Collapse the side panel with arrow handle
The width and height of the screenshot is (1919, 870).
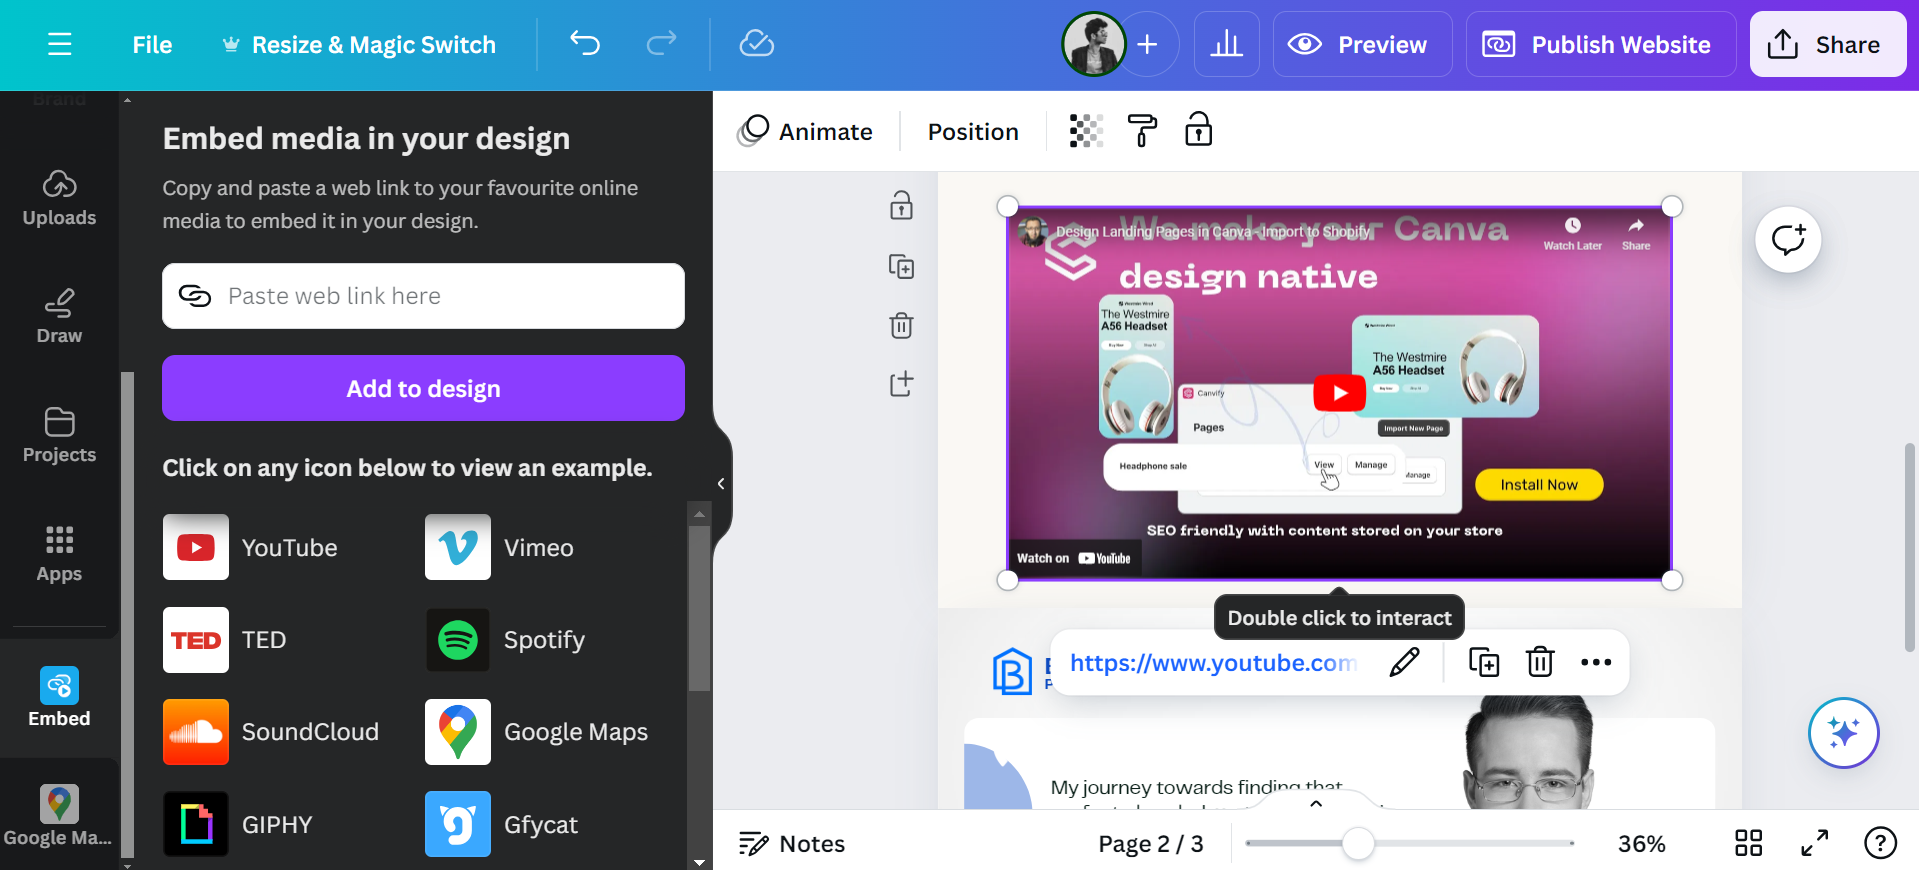[721, 484]
